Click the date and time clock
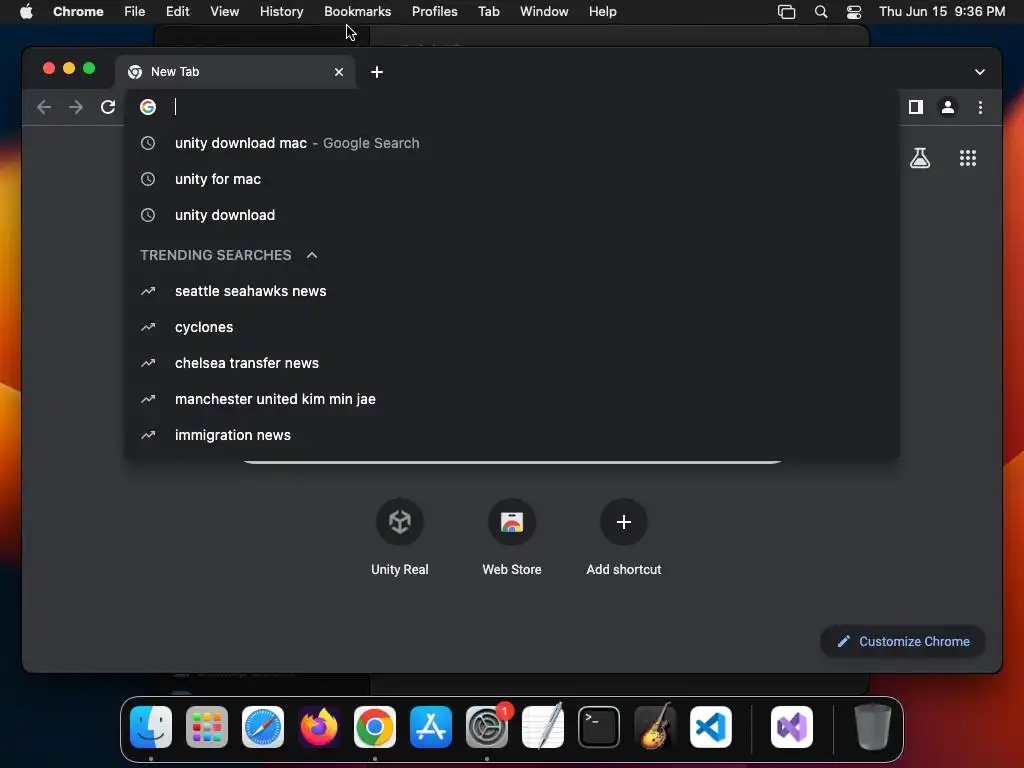Screen dimensions: 1024x768 (x=942, y=12)
